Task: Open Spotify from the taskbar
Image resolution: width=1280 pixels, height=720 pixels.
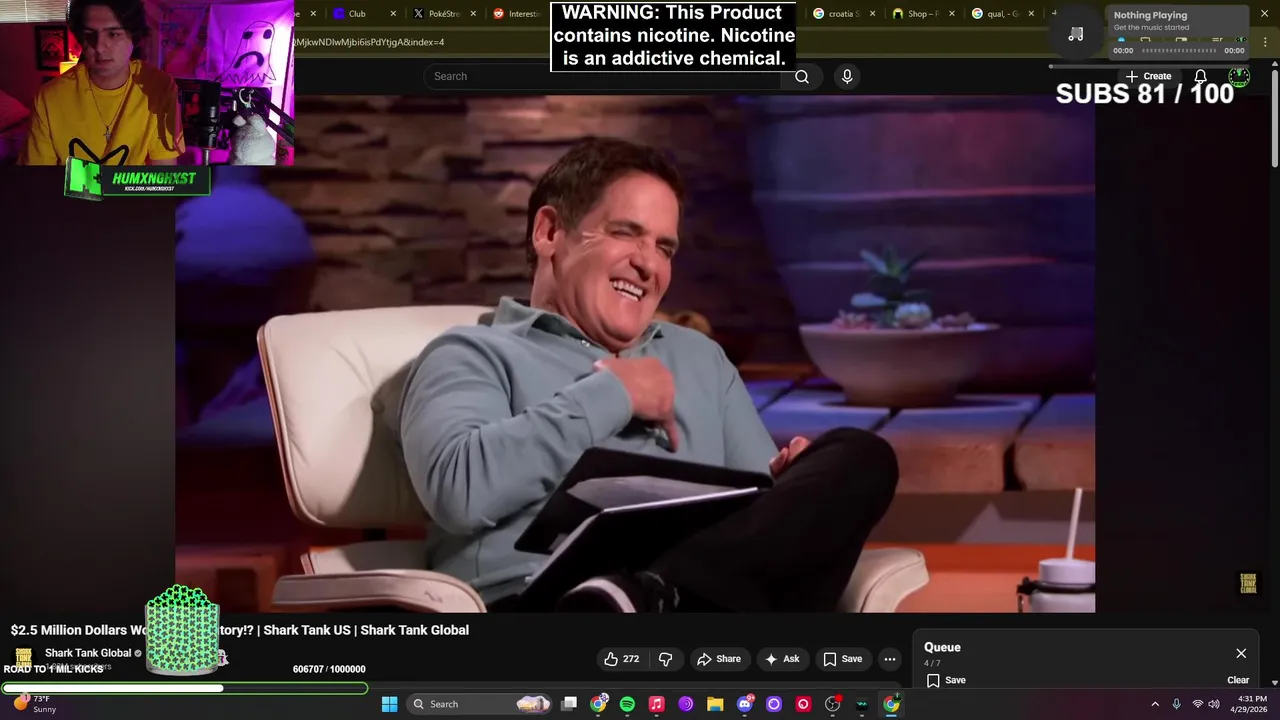Action: 627,704
